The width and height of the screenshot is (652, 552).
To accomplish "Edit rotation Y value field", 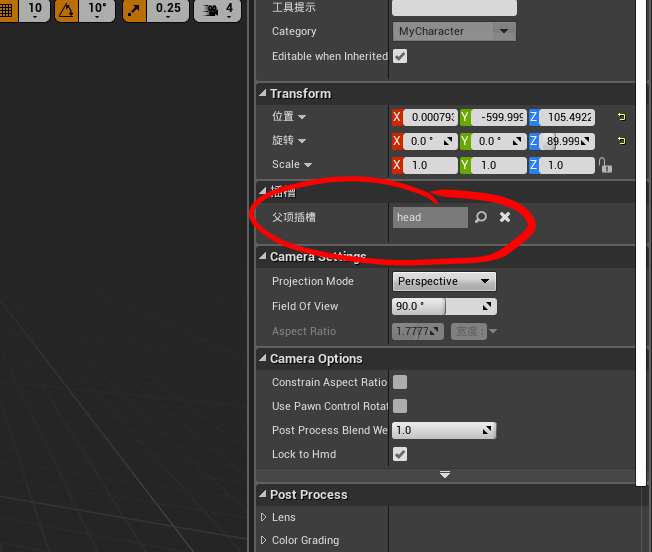I will 499,141.
